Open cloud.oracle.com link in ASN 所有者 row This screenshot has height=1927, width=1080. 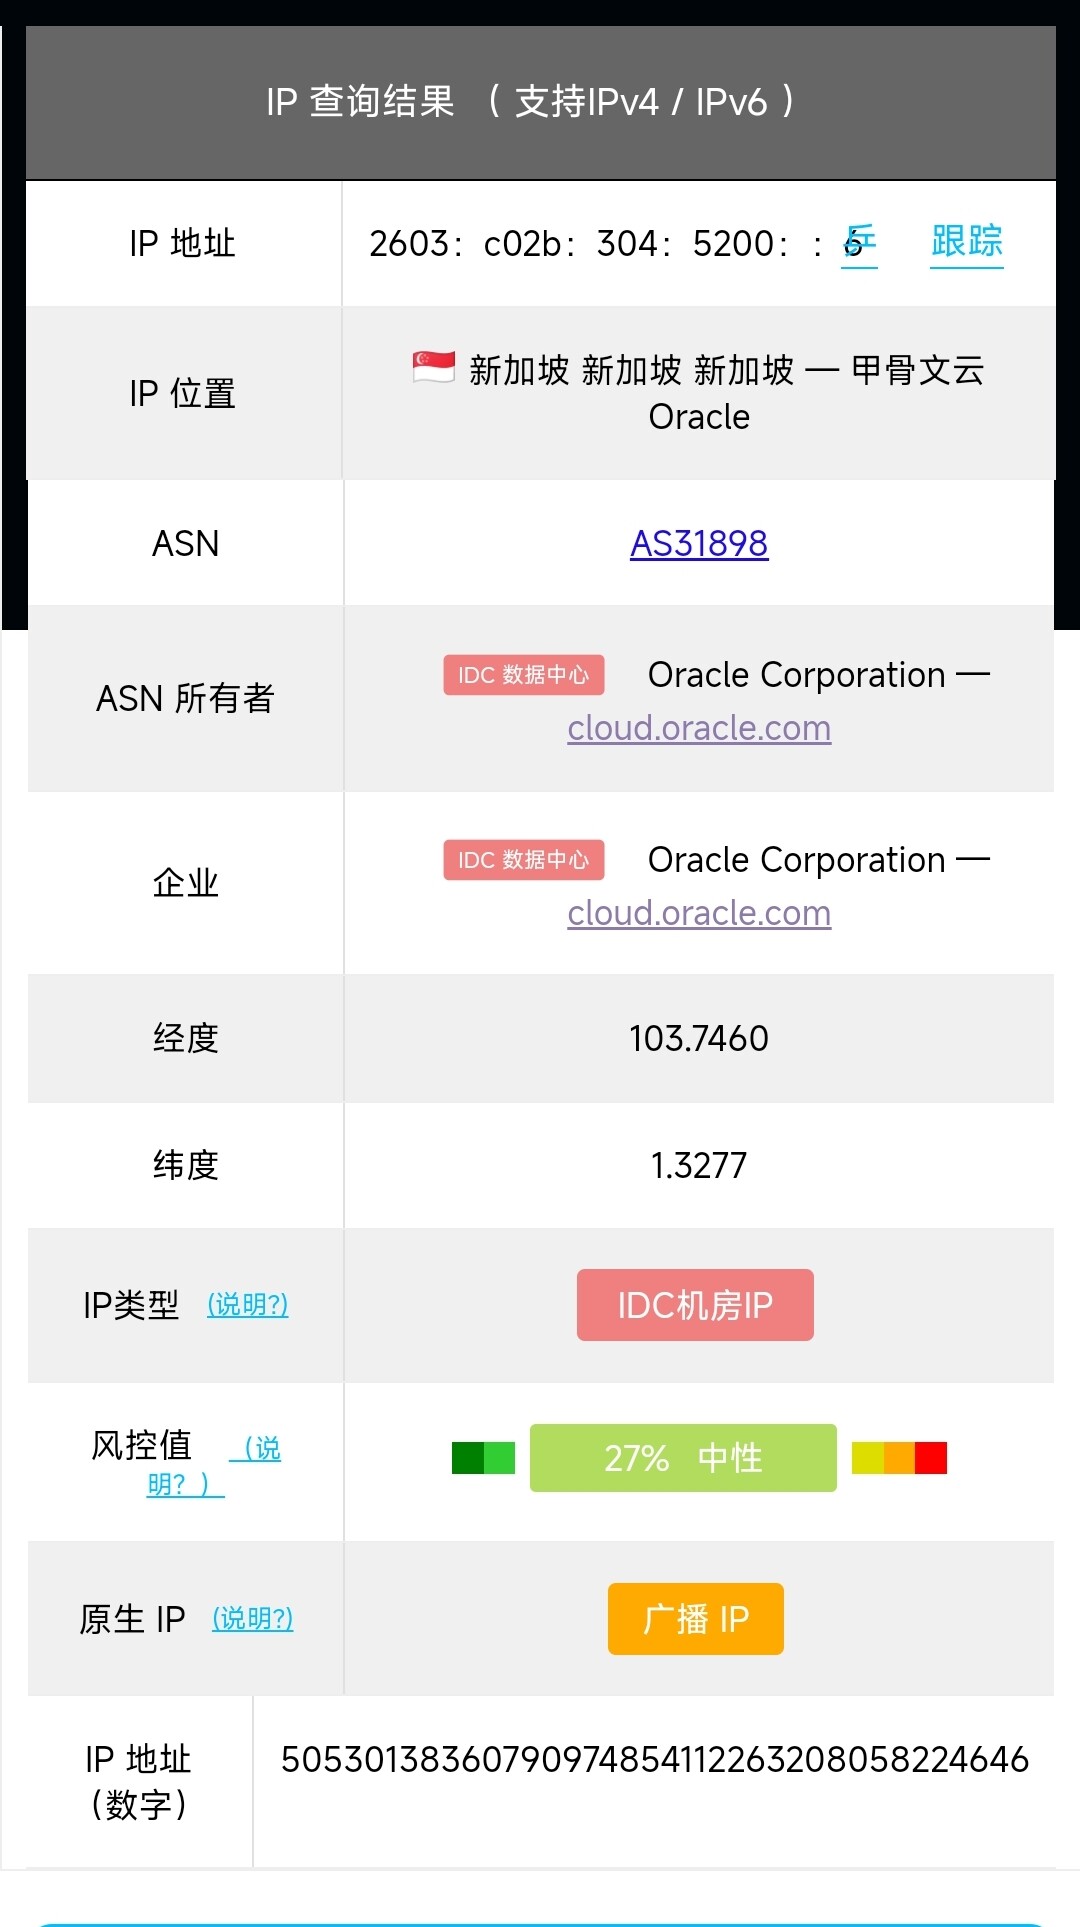pyautogui.click(x=699, y=728)
